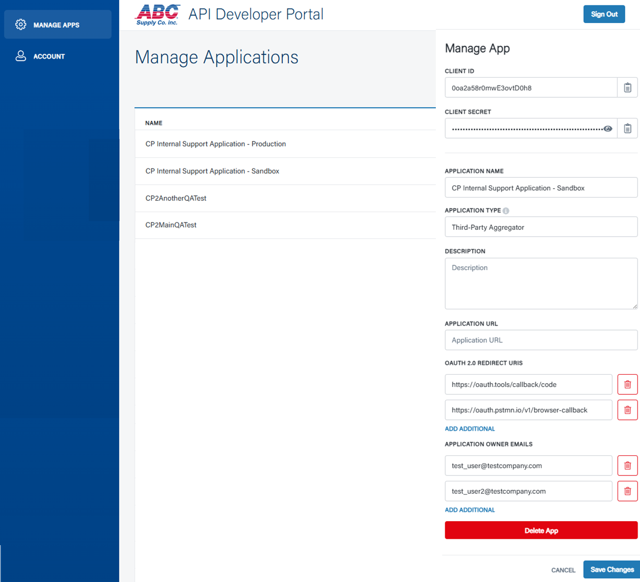Click the Sign Out button
The width and height of the screenshot is (640, 582).
603,14
